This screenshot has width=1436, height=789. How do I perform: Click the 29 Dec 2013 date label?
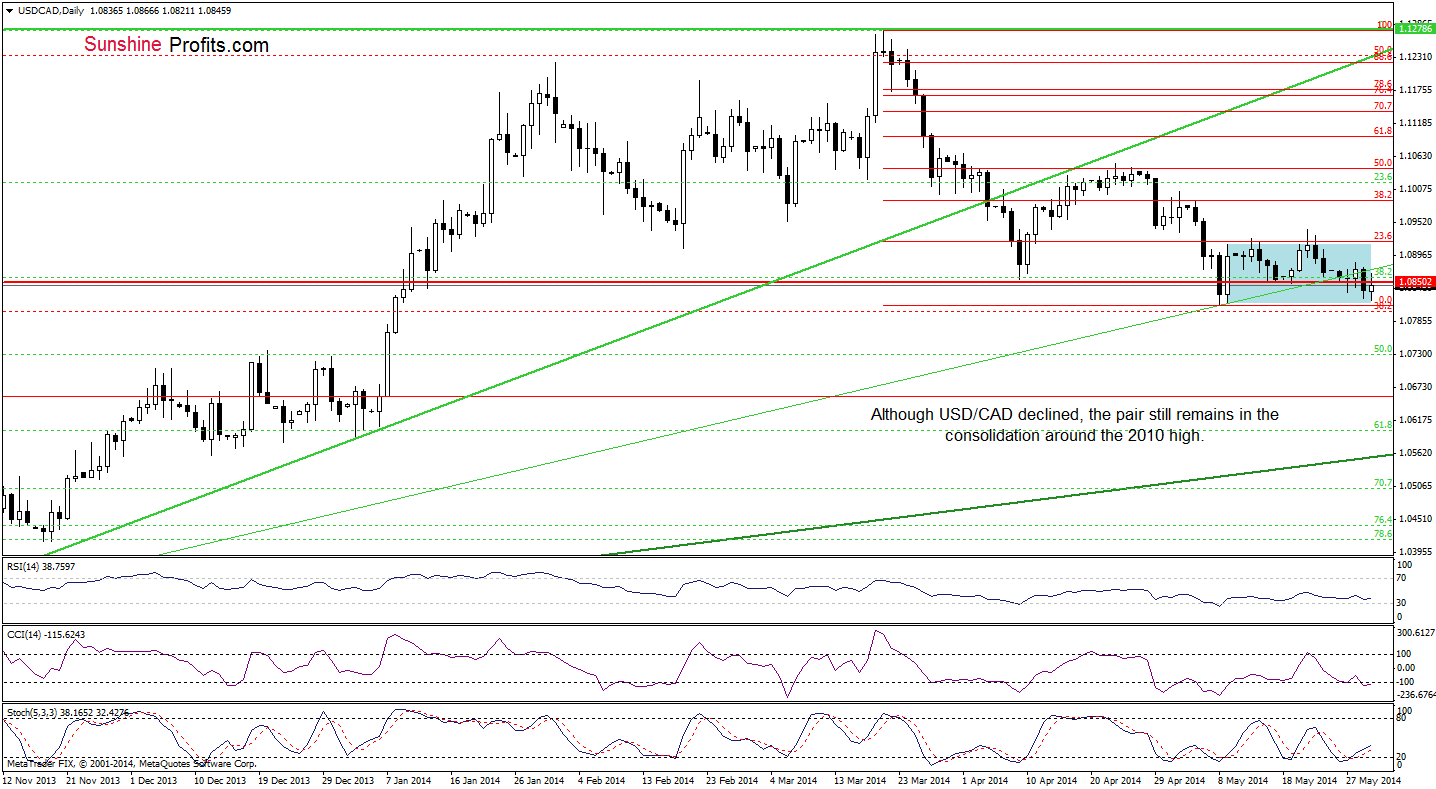[x=349, y=780]
